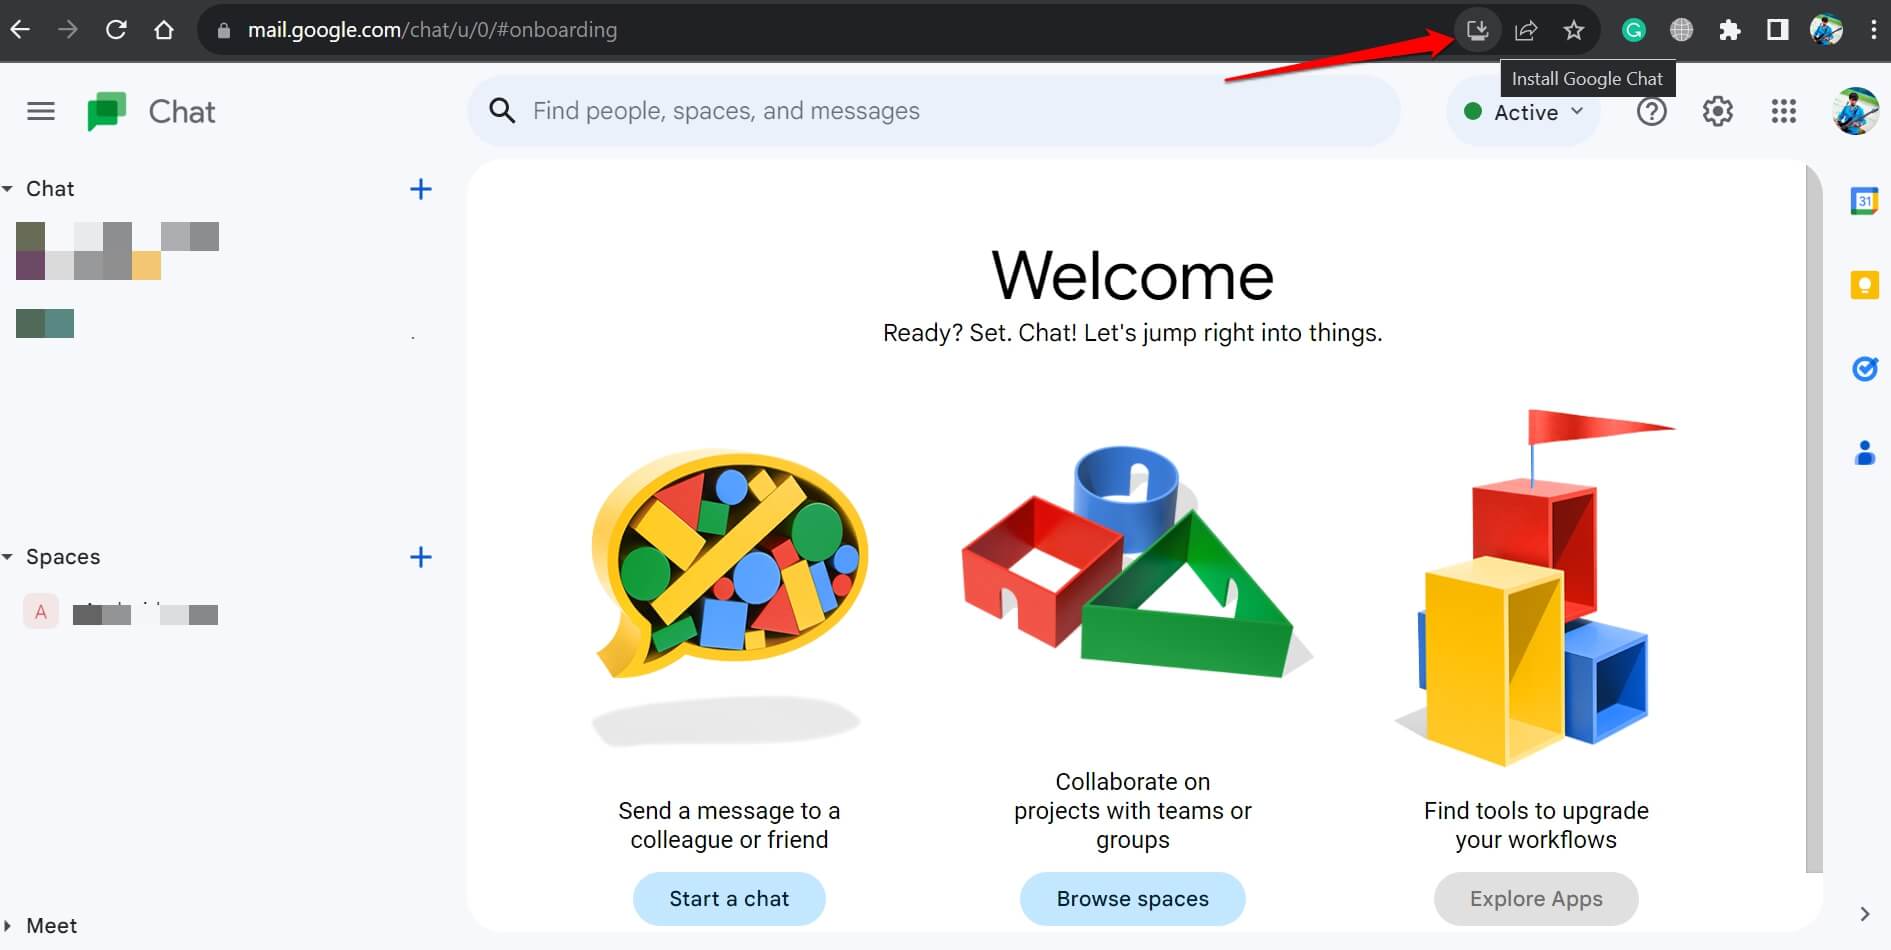Collapse the Chat section
Image resolution: width=1891 pixels, height=950 pixels.
[8, 189]
